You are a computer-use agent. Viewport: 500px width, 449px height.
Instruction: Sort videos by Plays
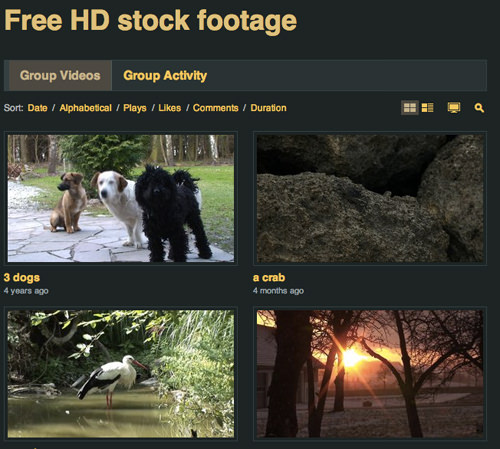pyautogui.click(x=135, y=108)
